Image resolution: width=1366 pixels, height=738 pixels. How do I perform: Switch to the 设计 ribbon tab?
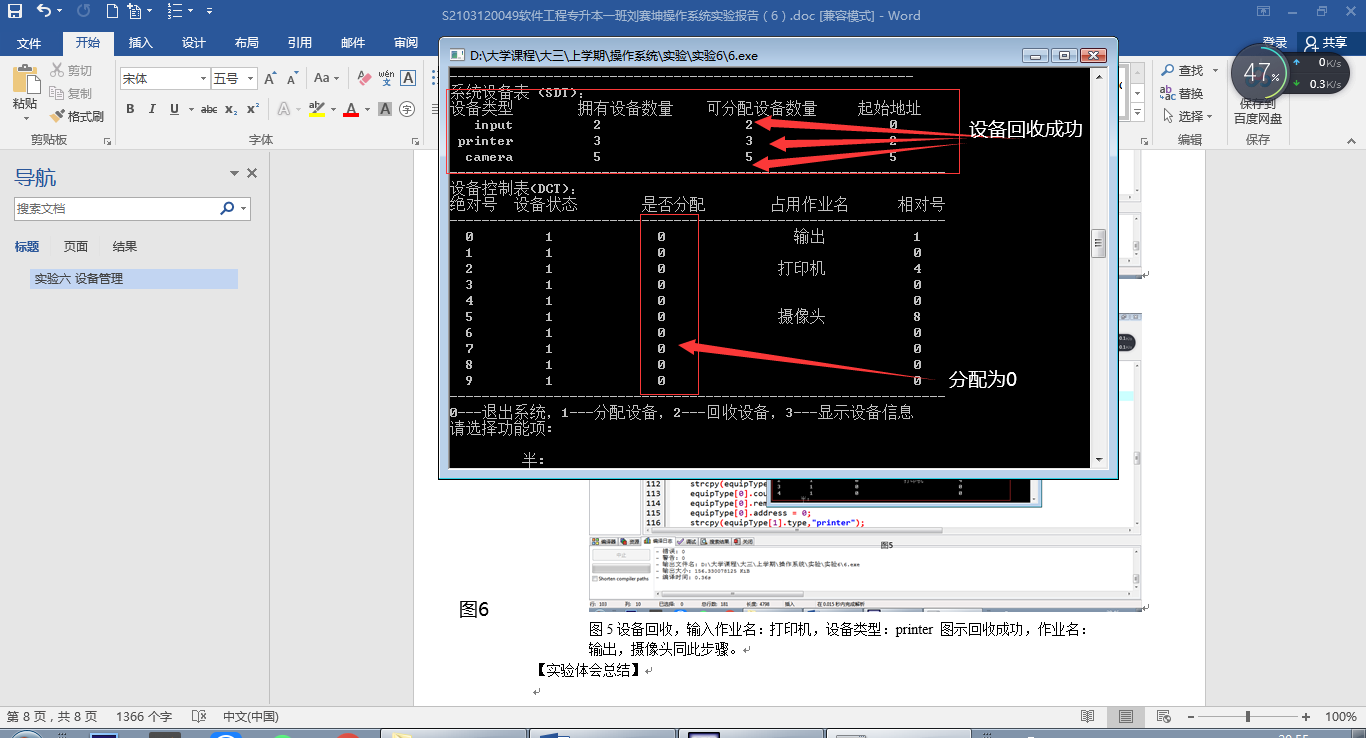click(x=194, y=43)
